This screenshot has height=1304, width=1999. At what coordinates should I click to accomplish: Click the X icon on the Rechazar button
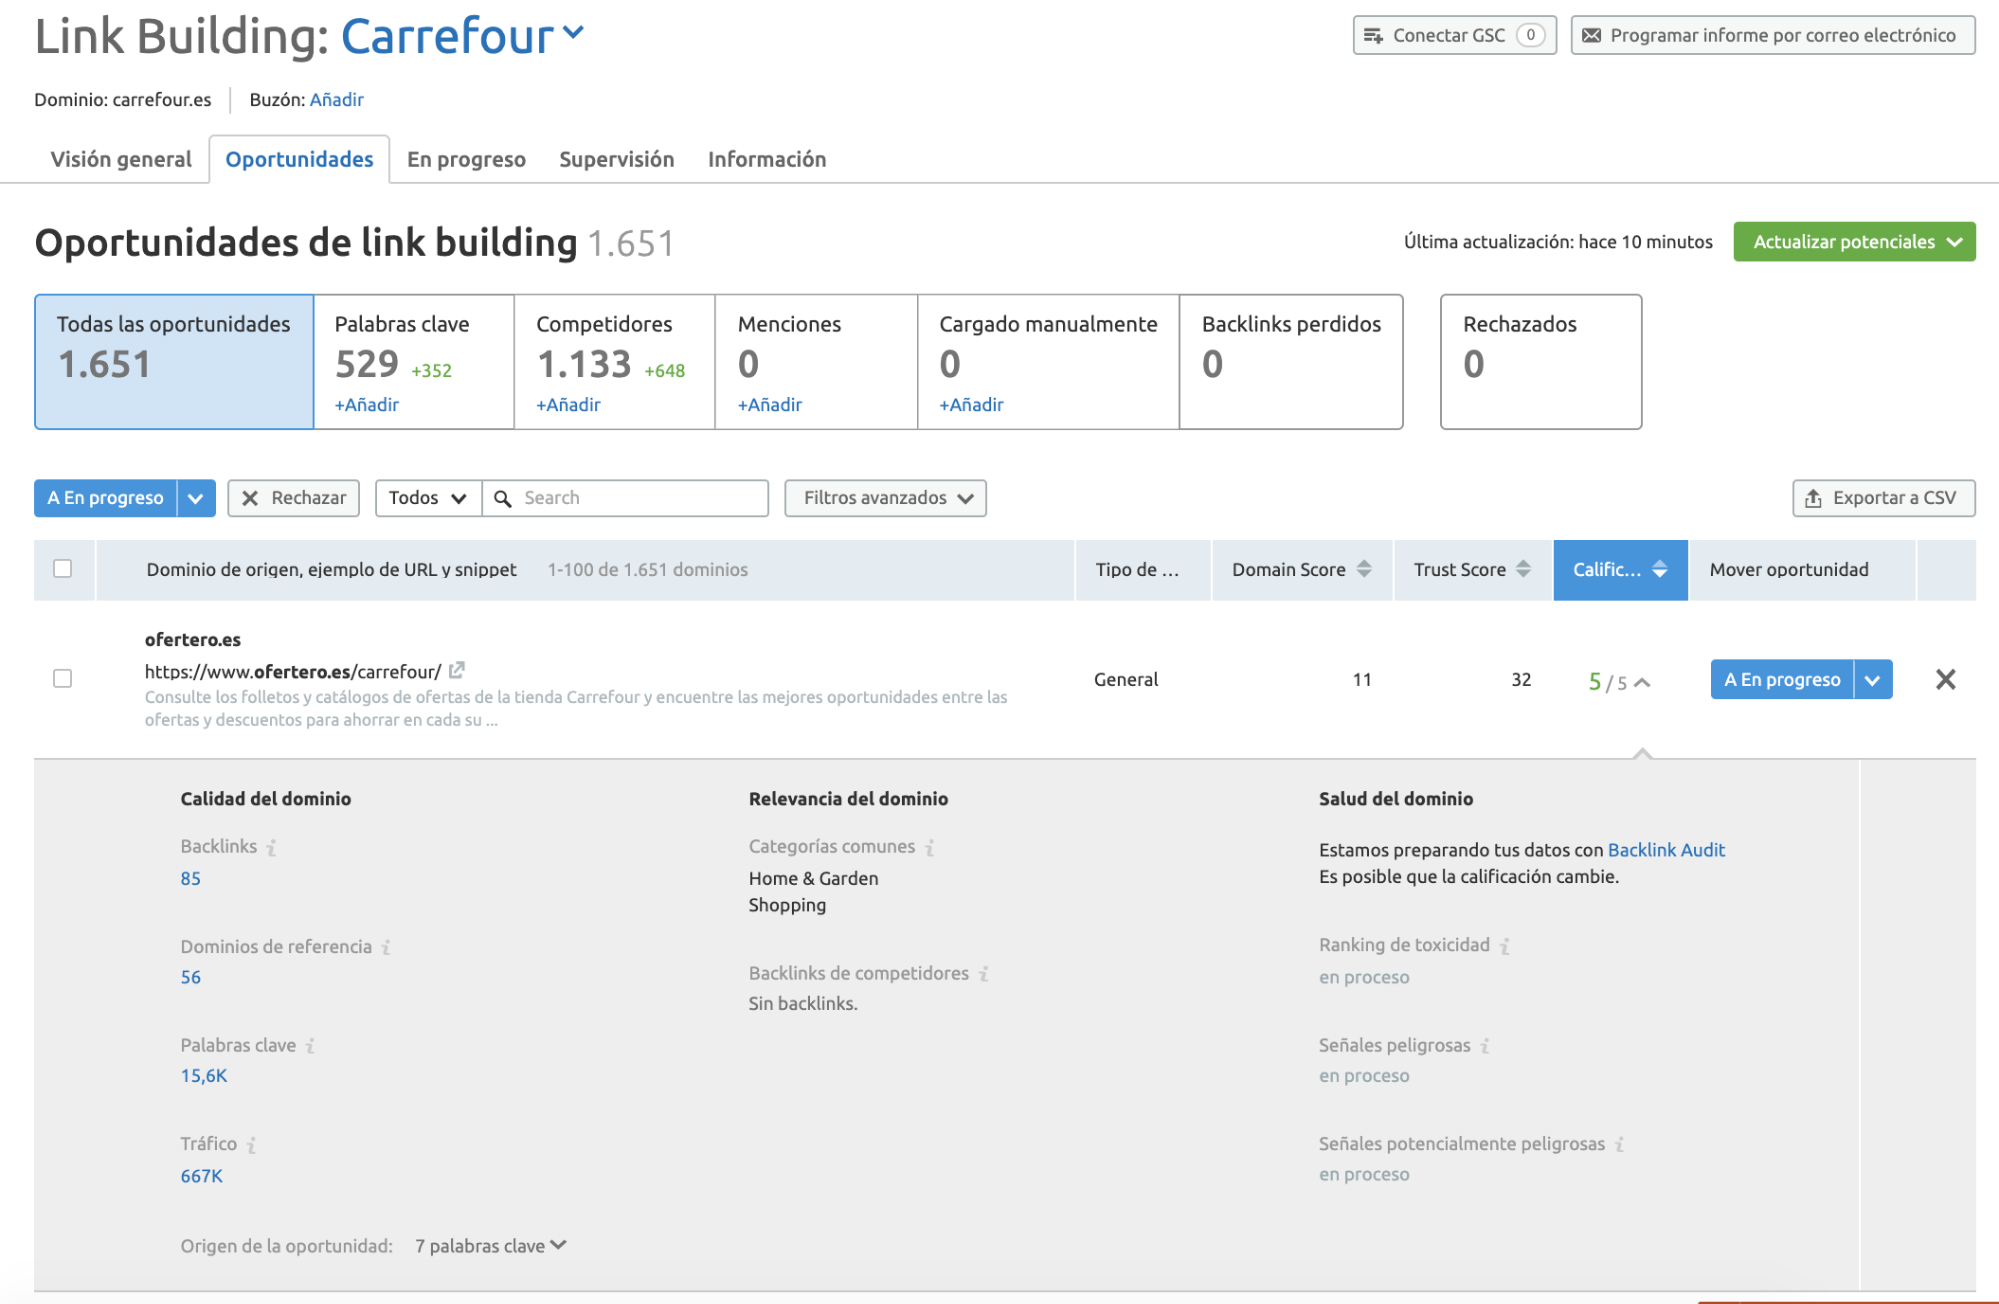click(x=253, y=497)
